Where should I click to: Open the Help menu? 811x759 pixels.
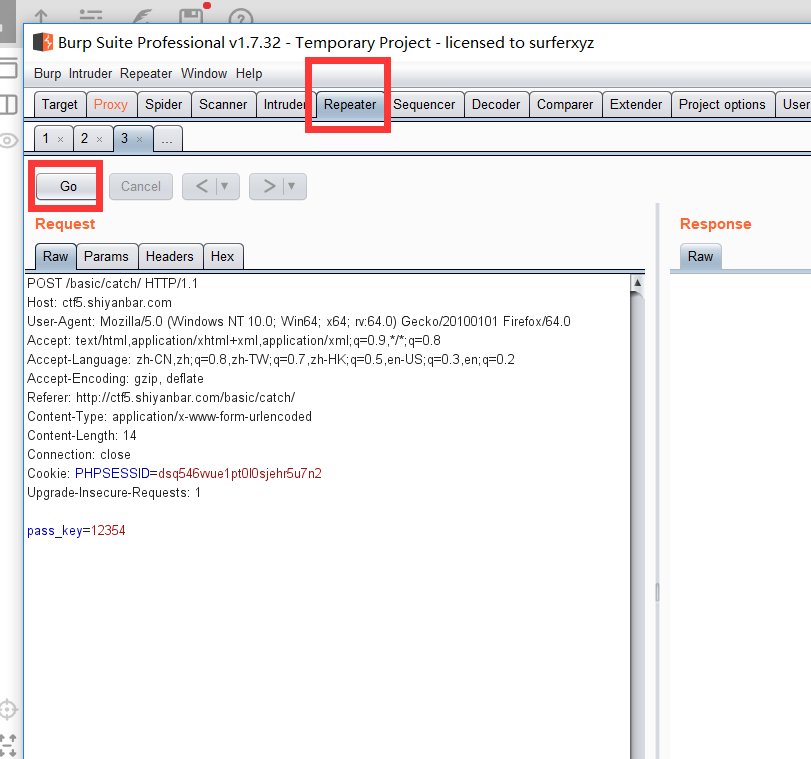(249, 73)
